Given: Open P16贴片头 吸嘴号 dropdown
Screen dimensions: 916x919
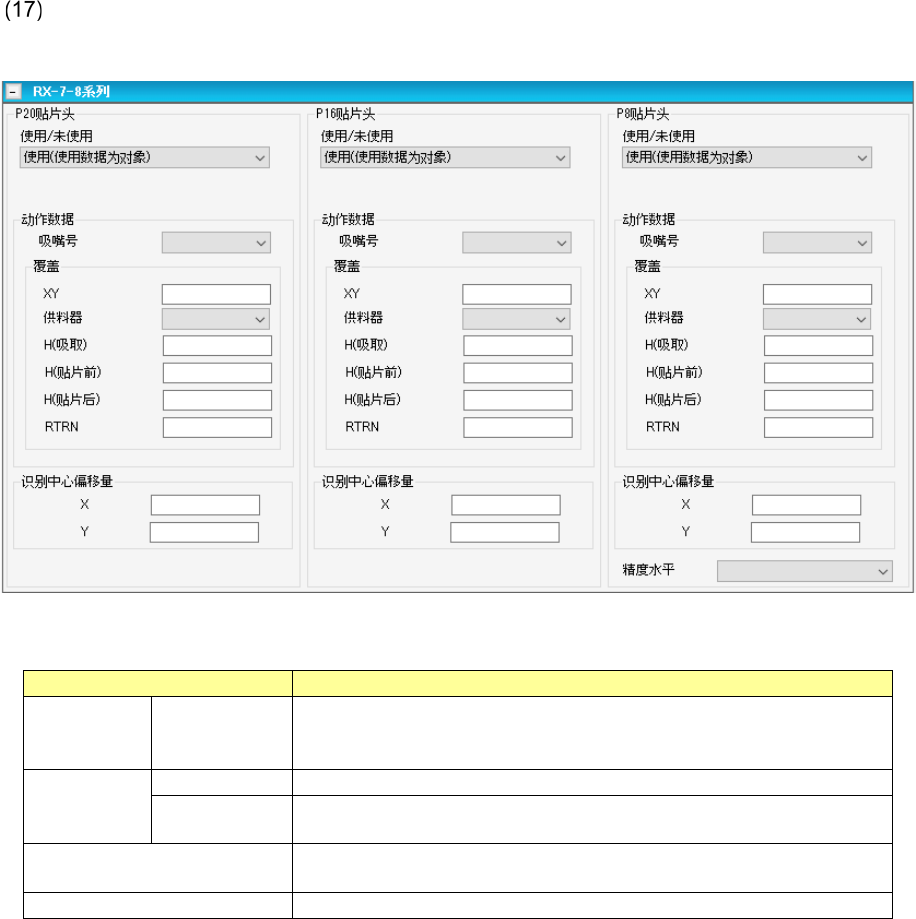Looking at the screenshot, I should pyautogui.click(x=517, y=243).
